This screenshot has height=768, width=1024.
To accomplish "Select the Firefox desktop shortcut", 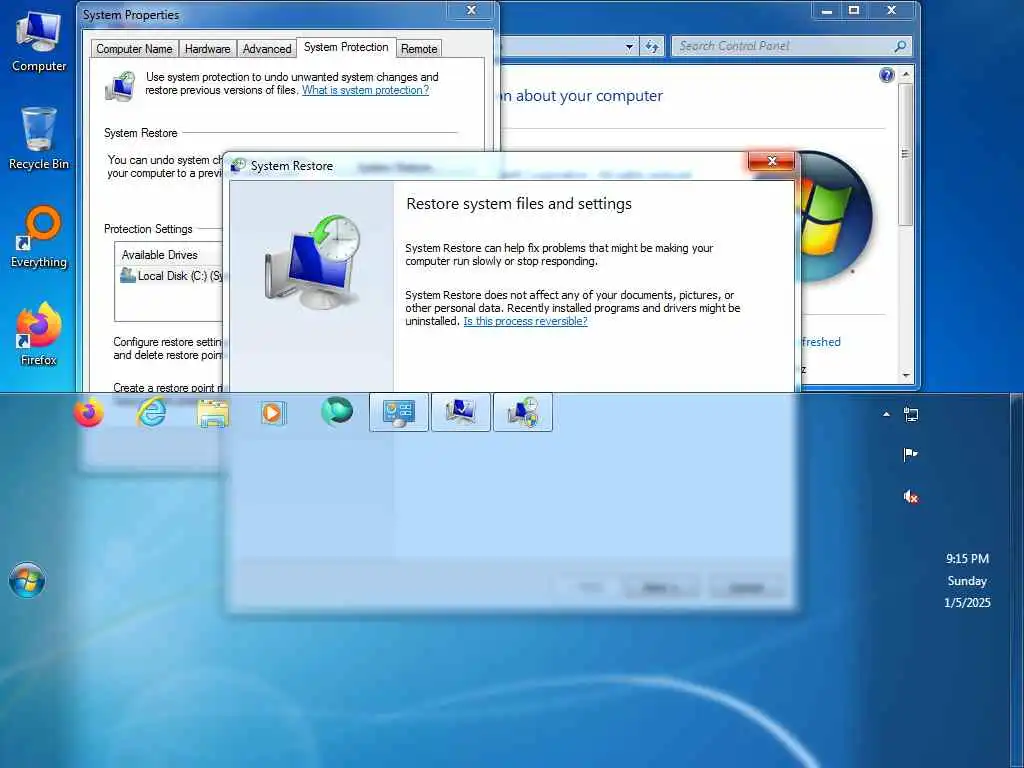I will 39,334.
